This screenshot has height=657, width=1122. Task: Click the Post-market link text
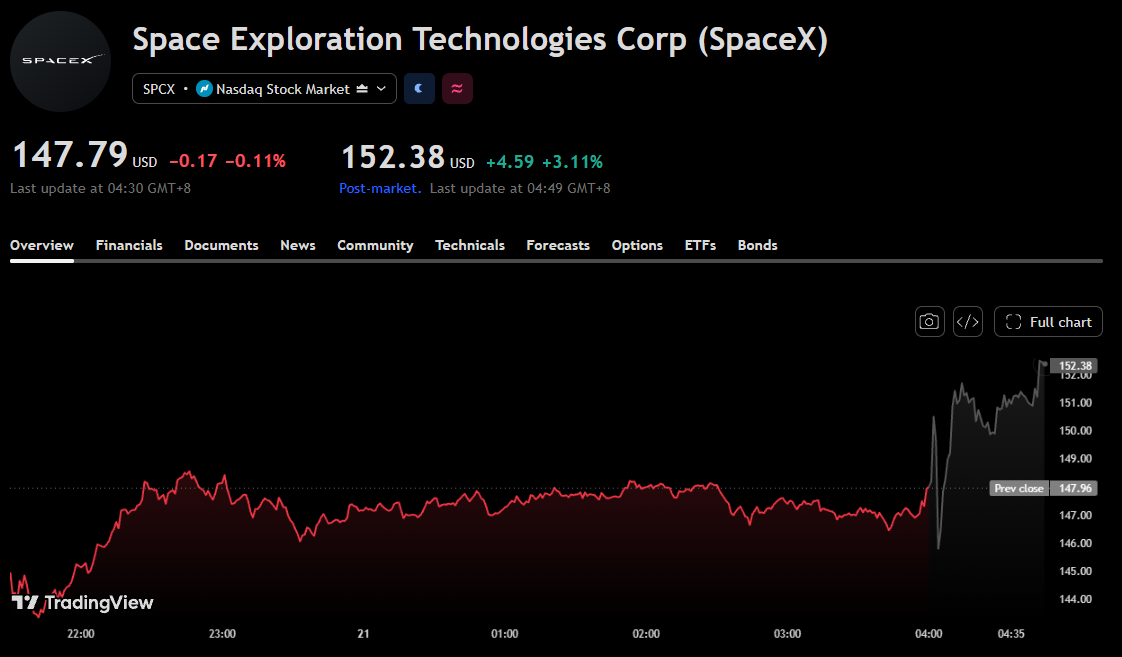pyautogui.click(x=380, y=188)
